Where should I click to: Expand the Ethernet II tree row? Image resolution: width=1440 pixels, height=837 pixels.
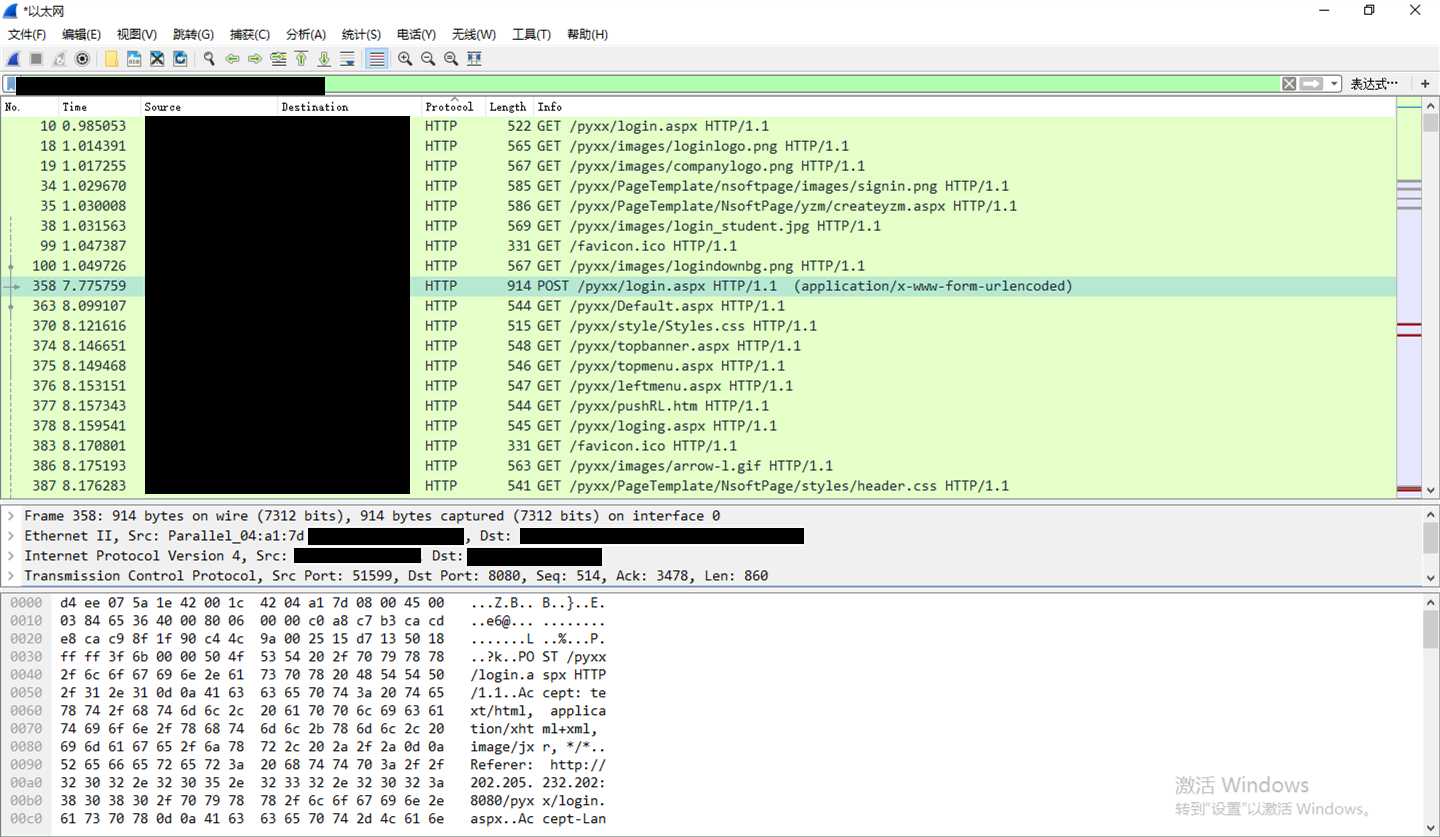point(10,536)
